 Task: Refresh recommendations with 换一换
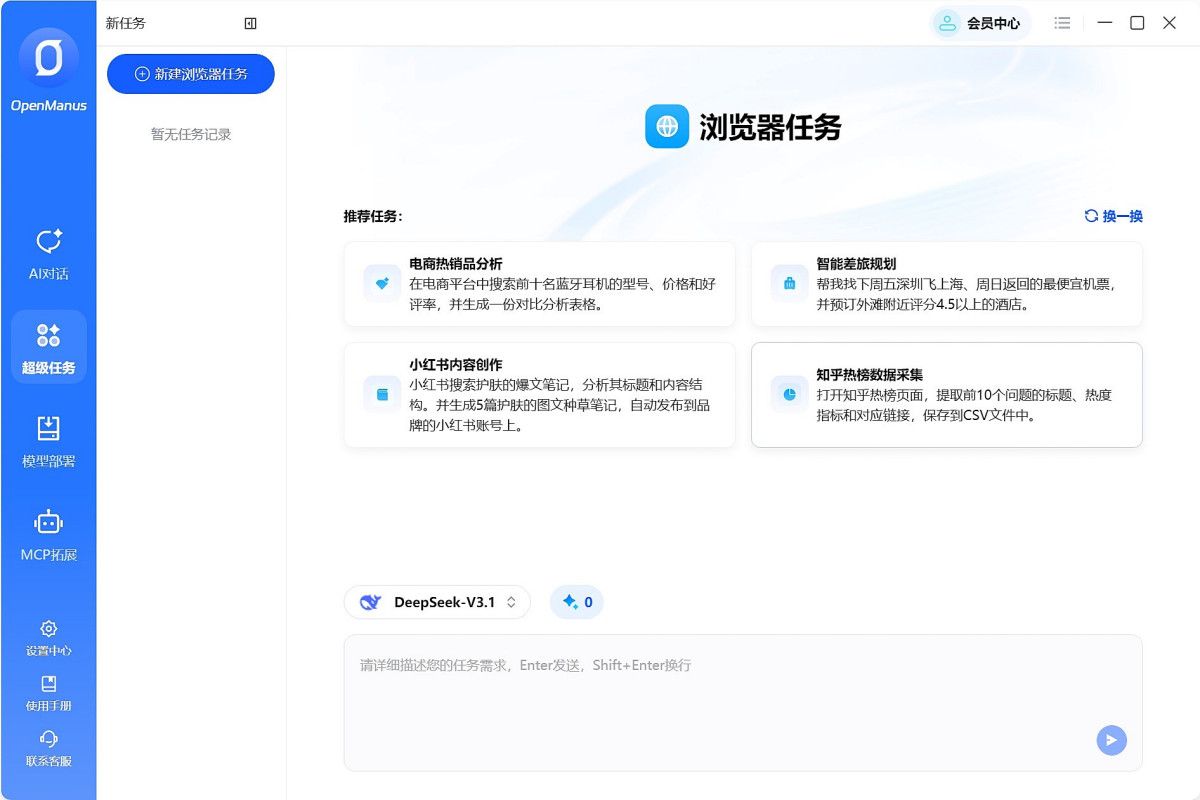pos(1113,216)
